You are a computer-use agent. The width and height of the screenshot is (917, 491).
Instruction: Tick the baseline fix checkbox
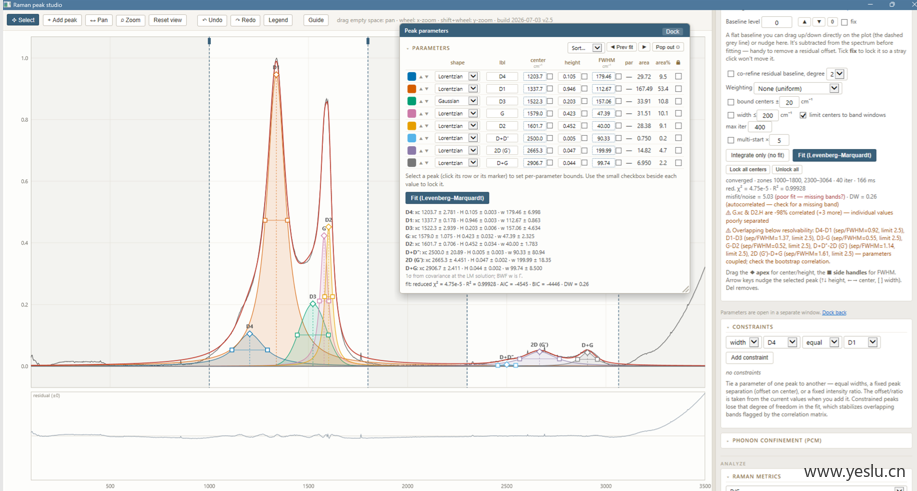844,22
